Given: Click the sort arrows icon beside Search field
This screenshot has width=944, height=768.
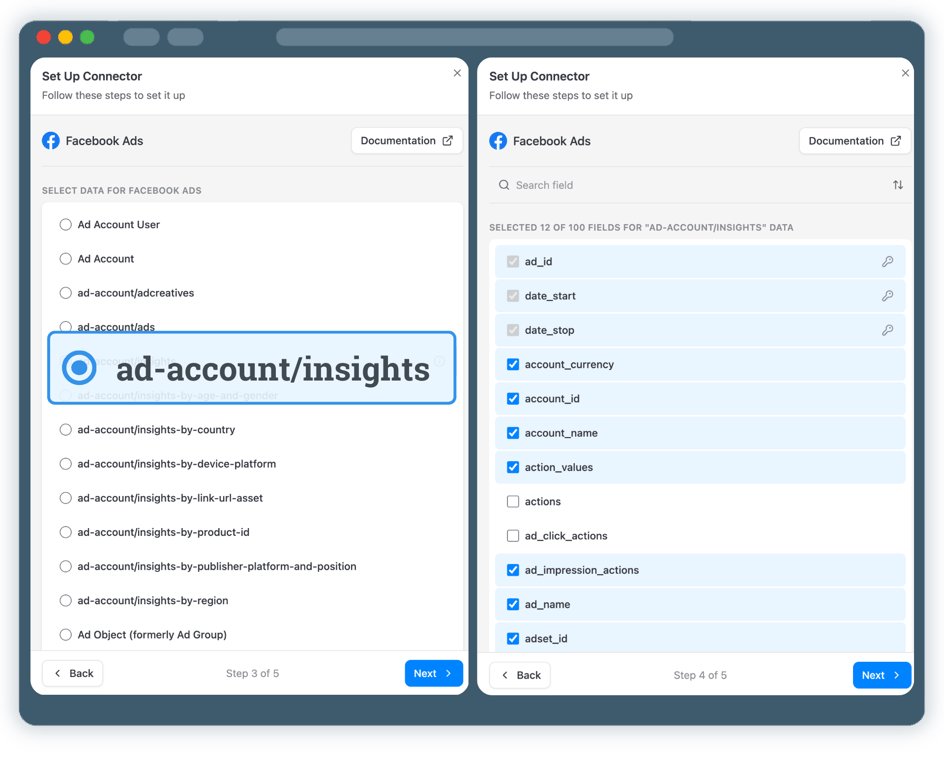Looking at the screenshot, I should pyautogui.click(x=898, y=185).
